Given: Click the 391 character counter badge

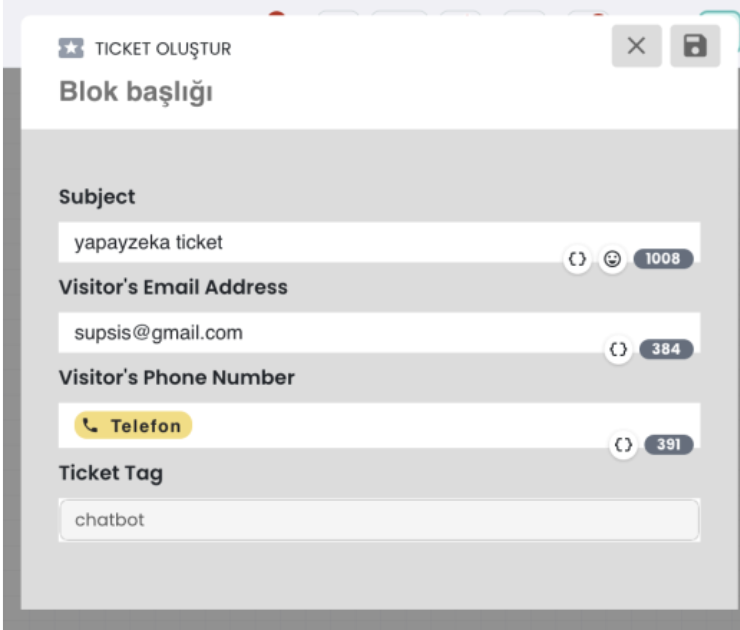Looking at the screenshot, I should 669,445.
